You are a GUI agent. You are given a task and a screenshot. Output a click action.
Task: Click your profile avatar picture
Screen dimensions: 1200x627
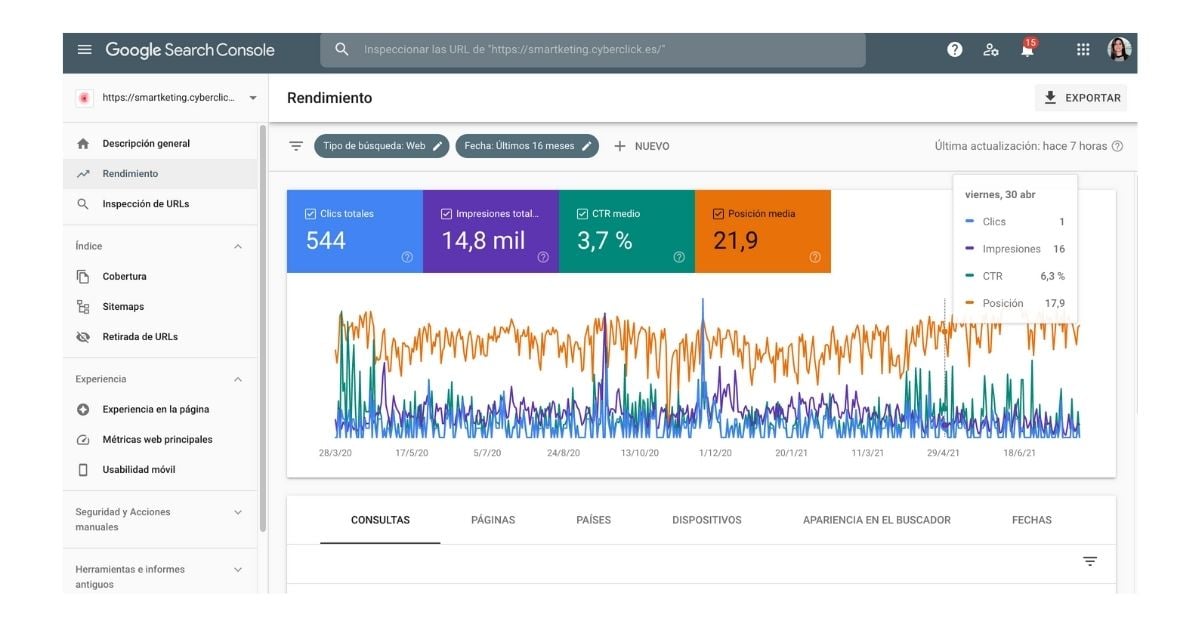(x=1121, y=48)
